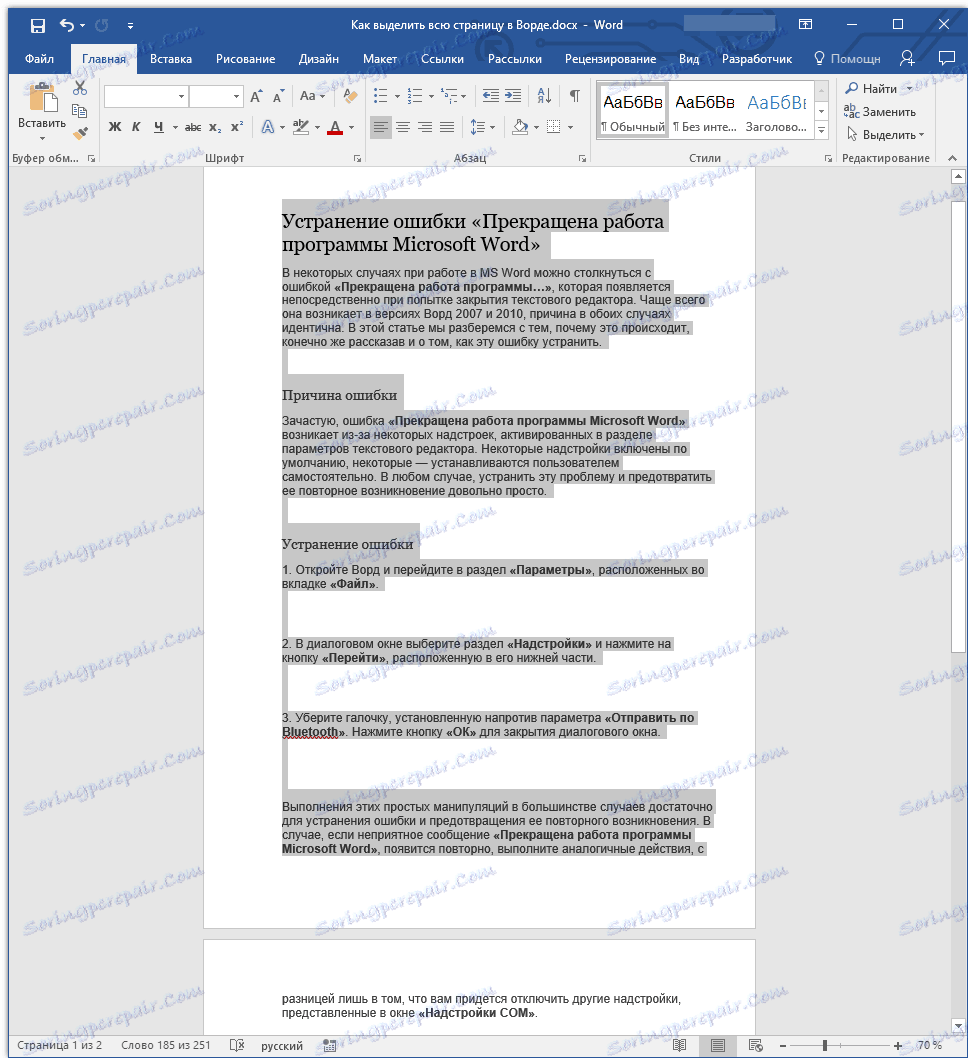This screenshot has height=1058, width=968.
Task: Customize the Quick Access Toolbar
Action: click(130, 26)
